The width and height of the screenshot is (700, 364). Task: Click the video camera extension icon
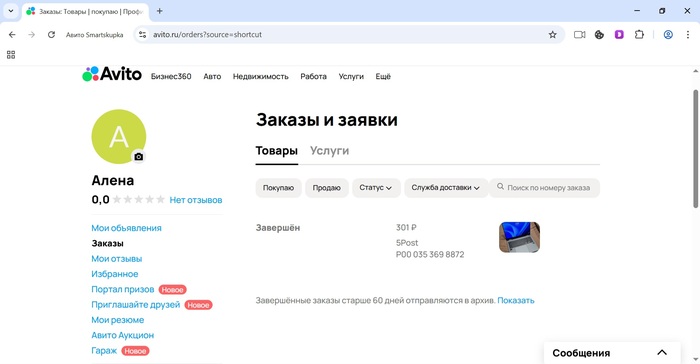[579, 34]
